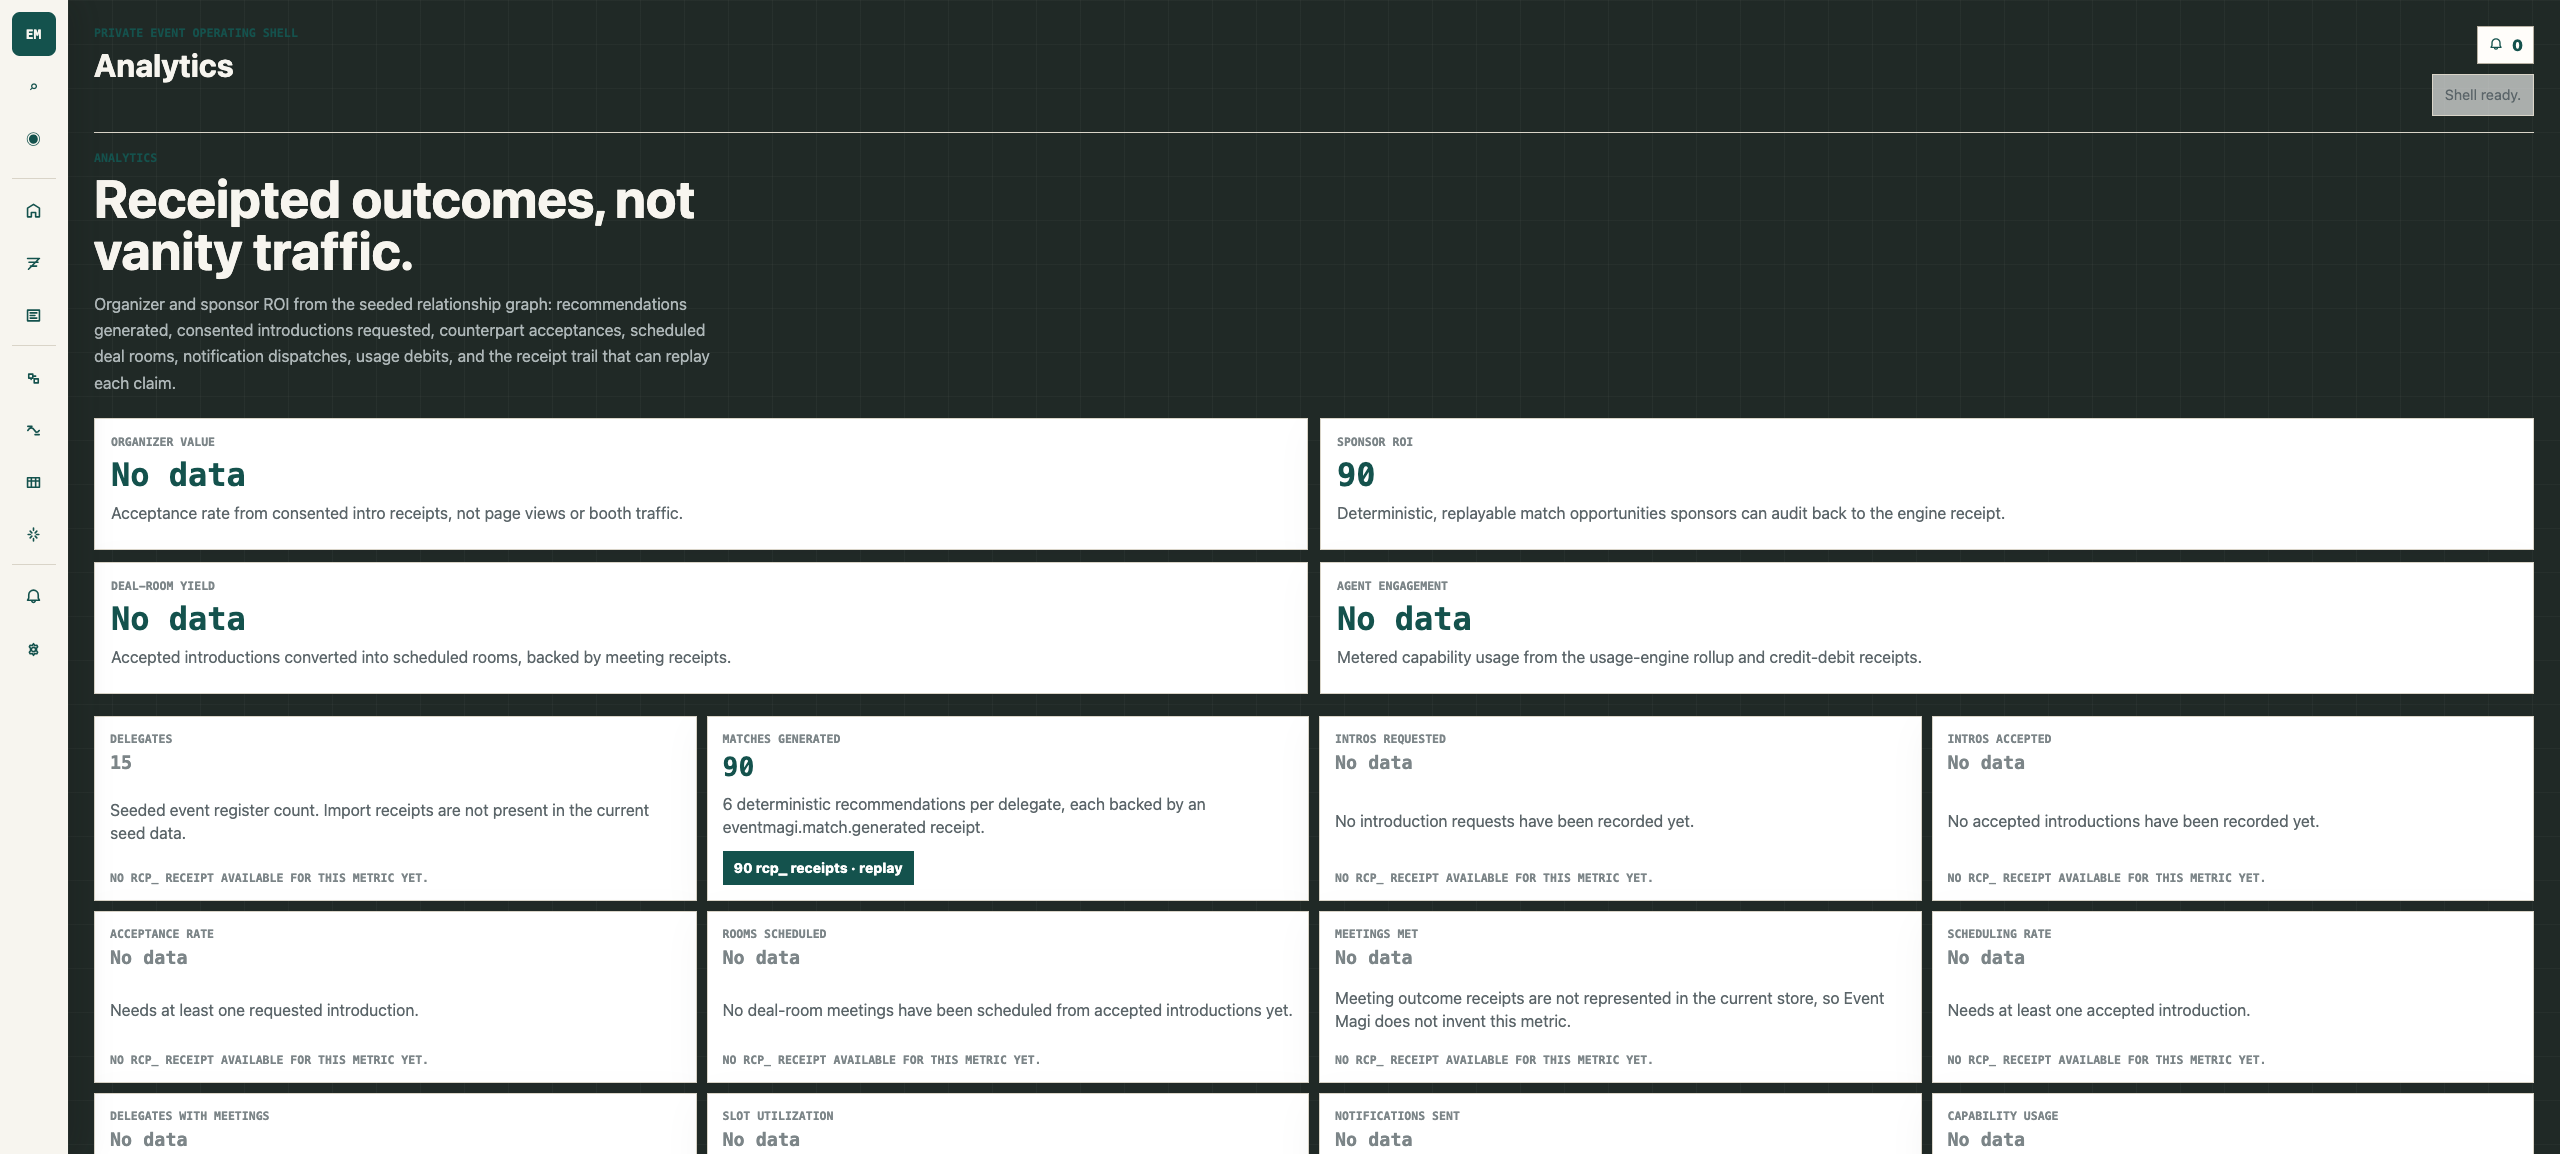The image size is (2560, 1154).
Task: Click 'No introduction requests have been recorded yet.'
Action: click(x=1514, y=821)
